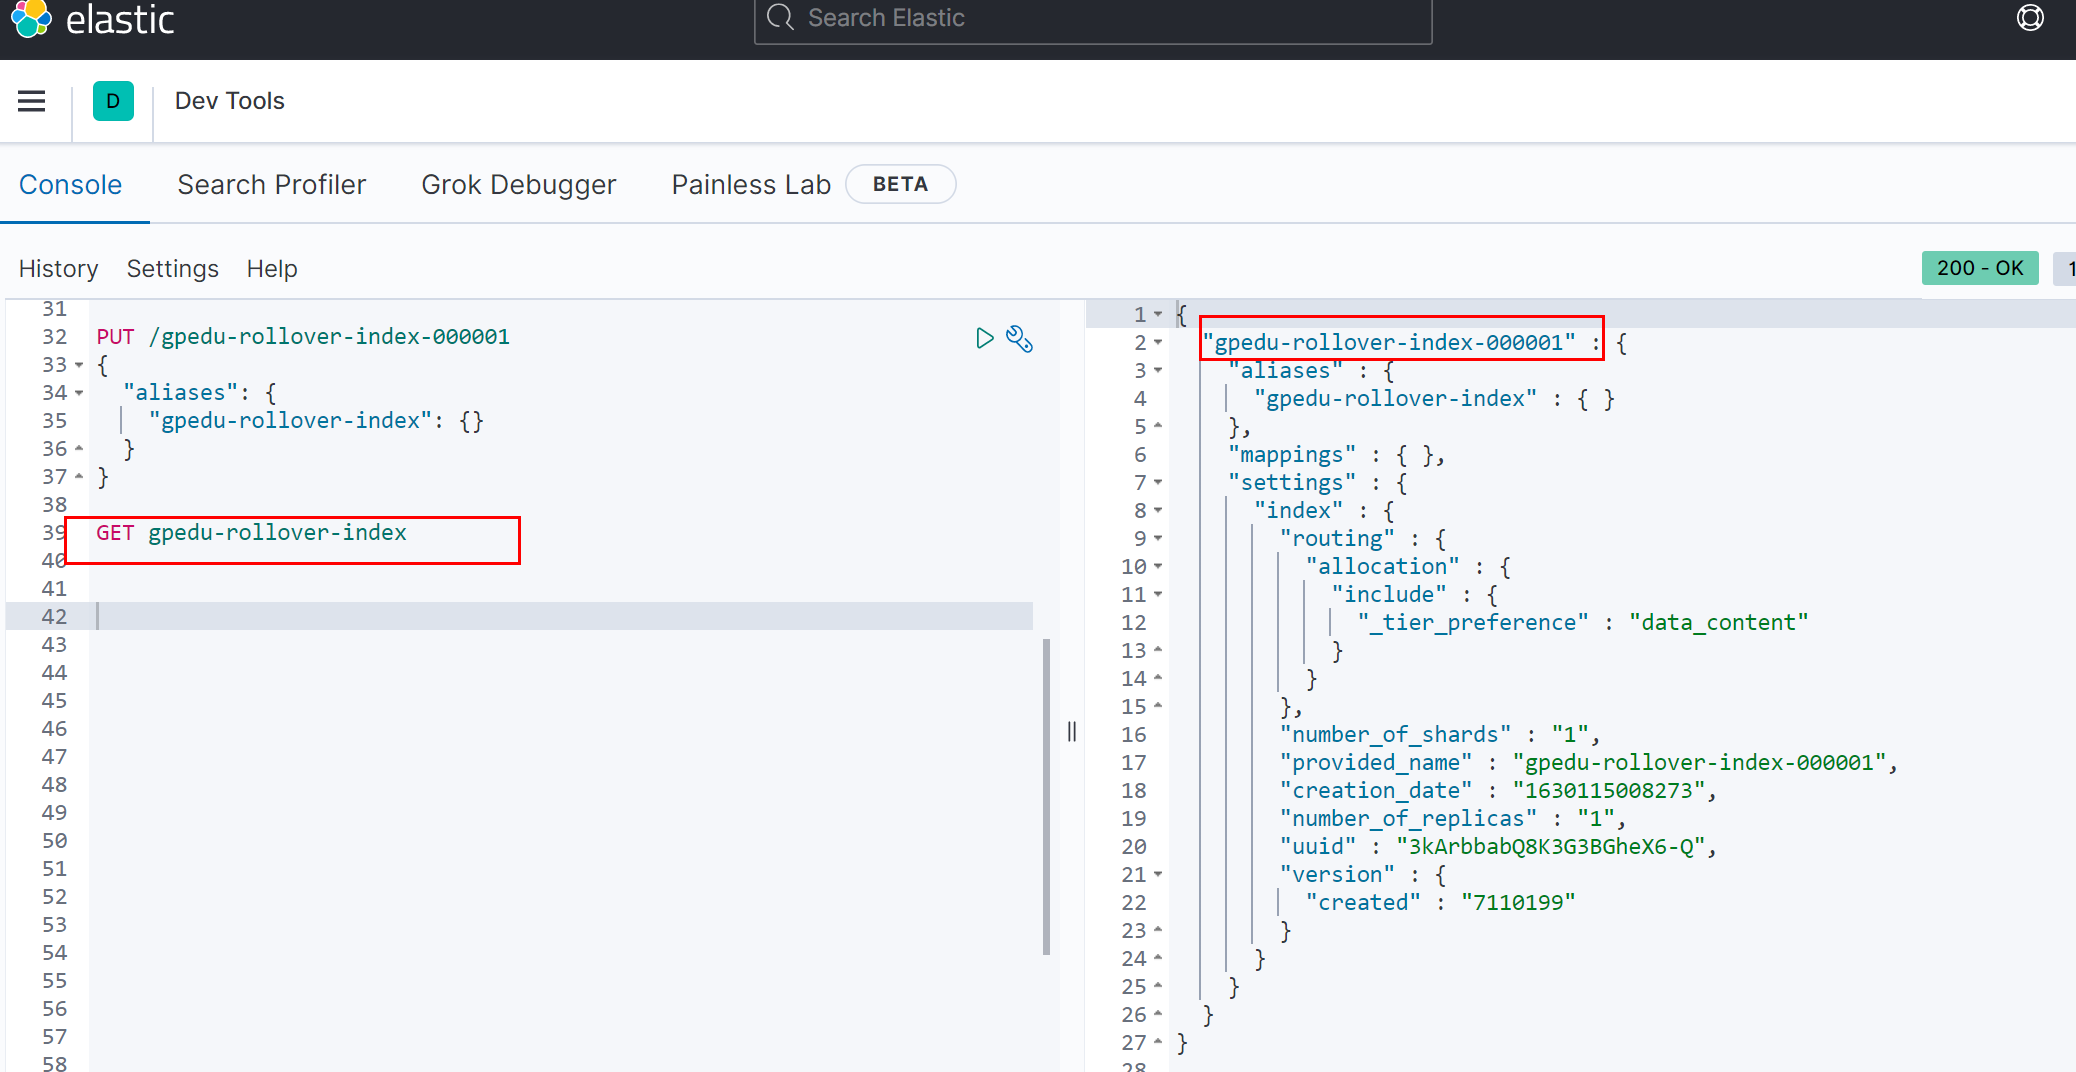Switch to the Console tab
This screenshot has width=2076, height=1072.
pos(71,185)
